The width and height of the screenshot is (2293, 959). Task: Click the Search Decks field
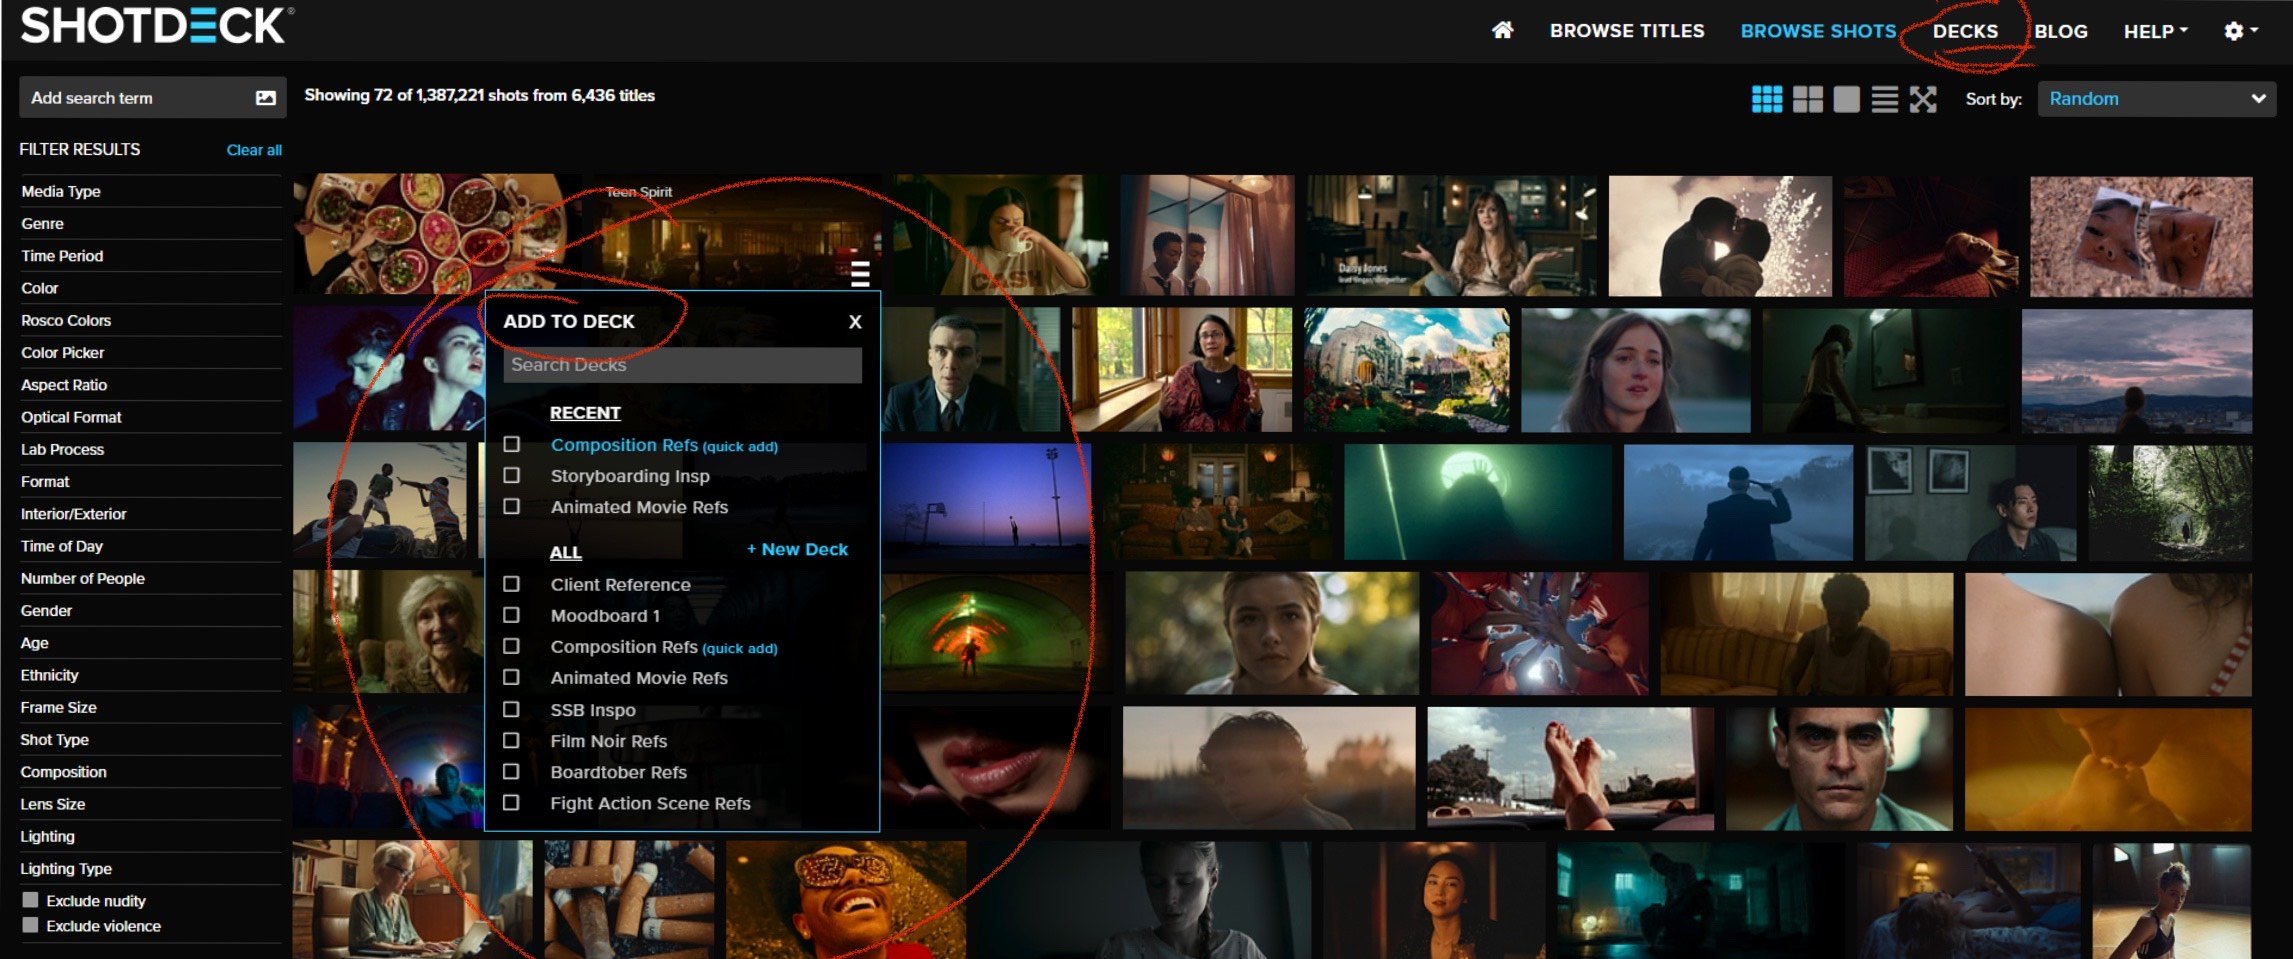tap(682, 365)
